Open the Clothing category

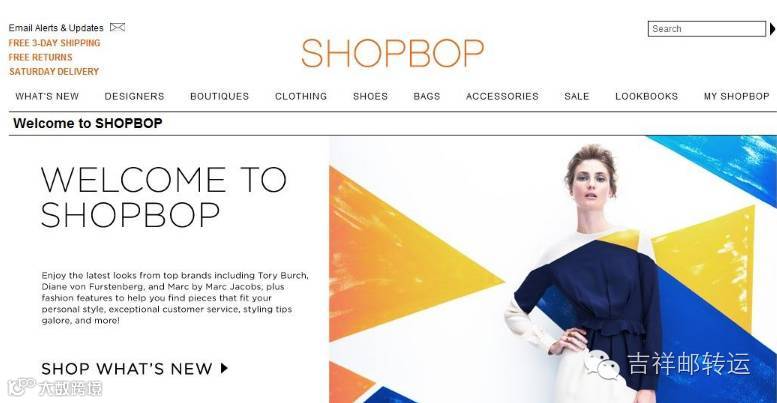301,96
